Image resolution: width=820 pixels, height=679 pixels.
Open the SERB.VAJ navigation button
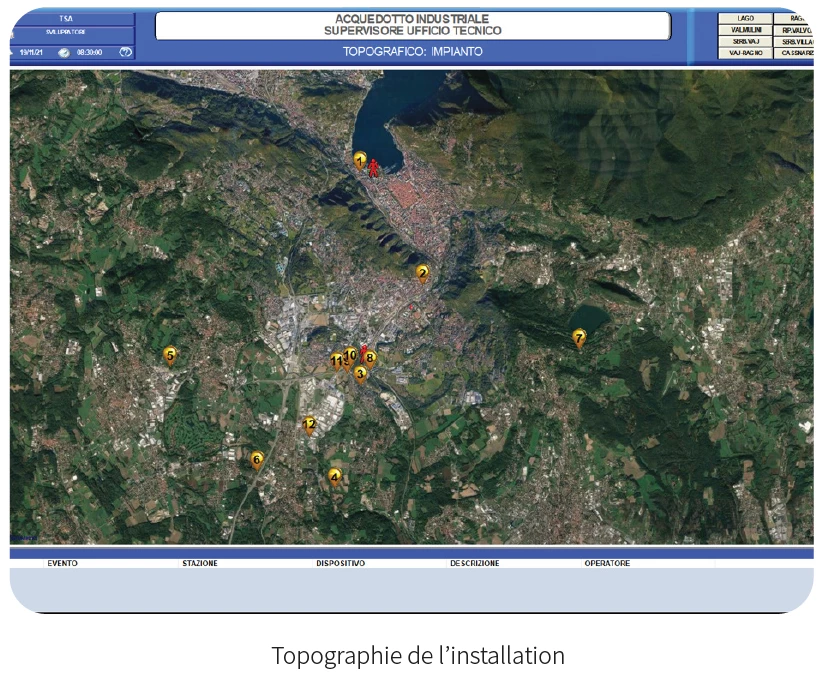coord(745,41)
